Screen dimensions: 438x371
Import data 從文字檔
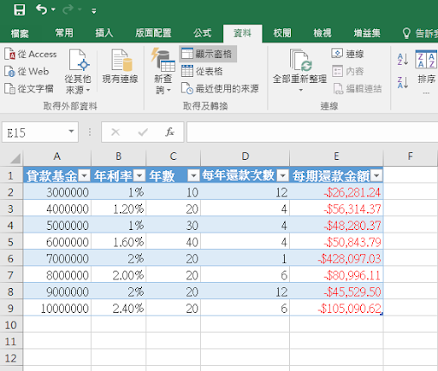pyautogui.click(x=29, y=89)
